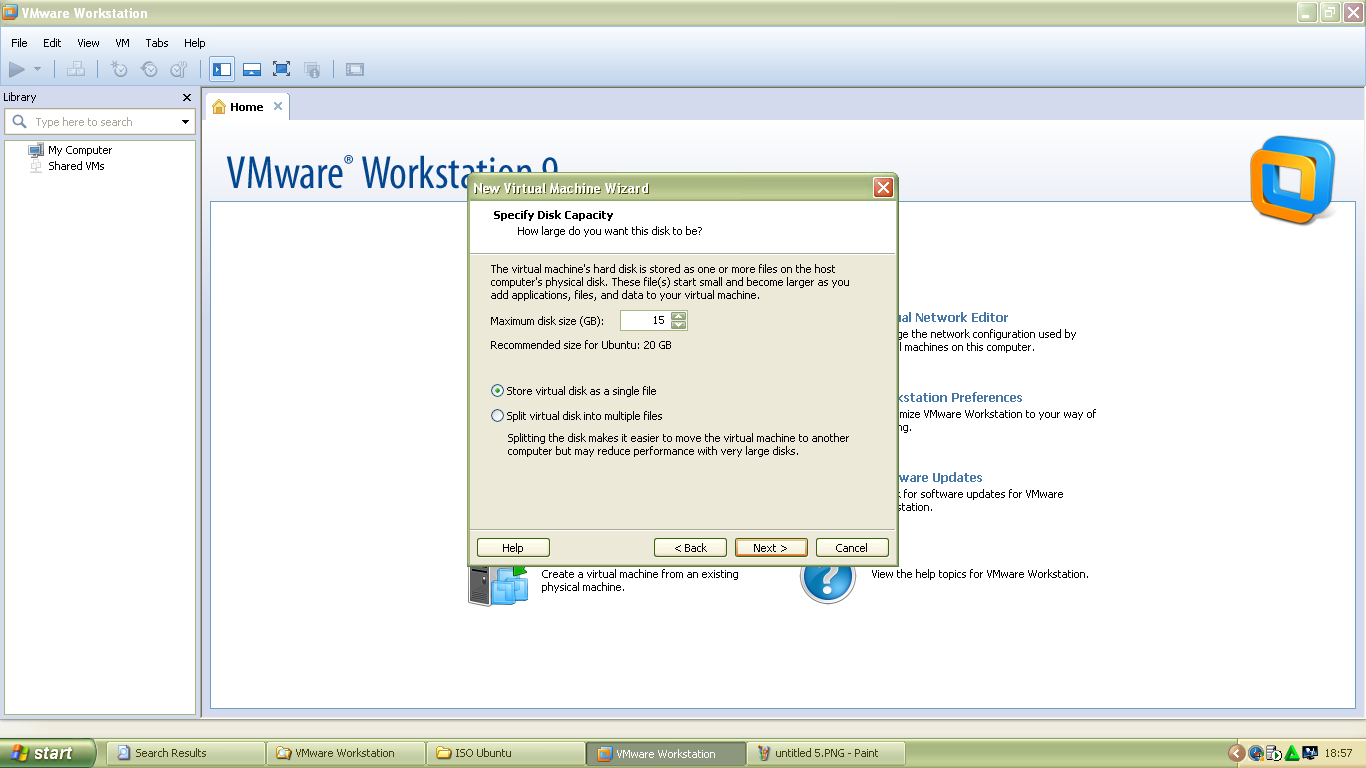Open the Snapshot Manager toolbar icon
Image resolution: width=1366 pixels, height=768 pixels.
pos(179,69)
